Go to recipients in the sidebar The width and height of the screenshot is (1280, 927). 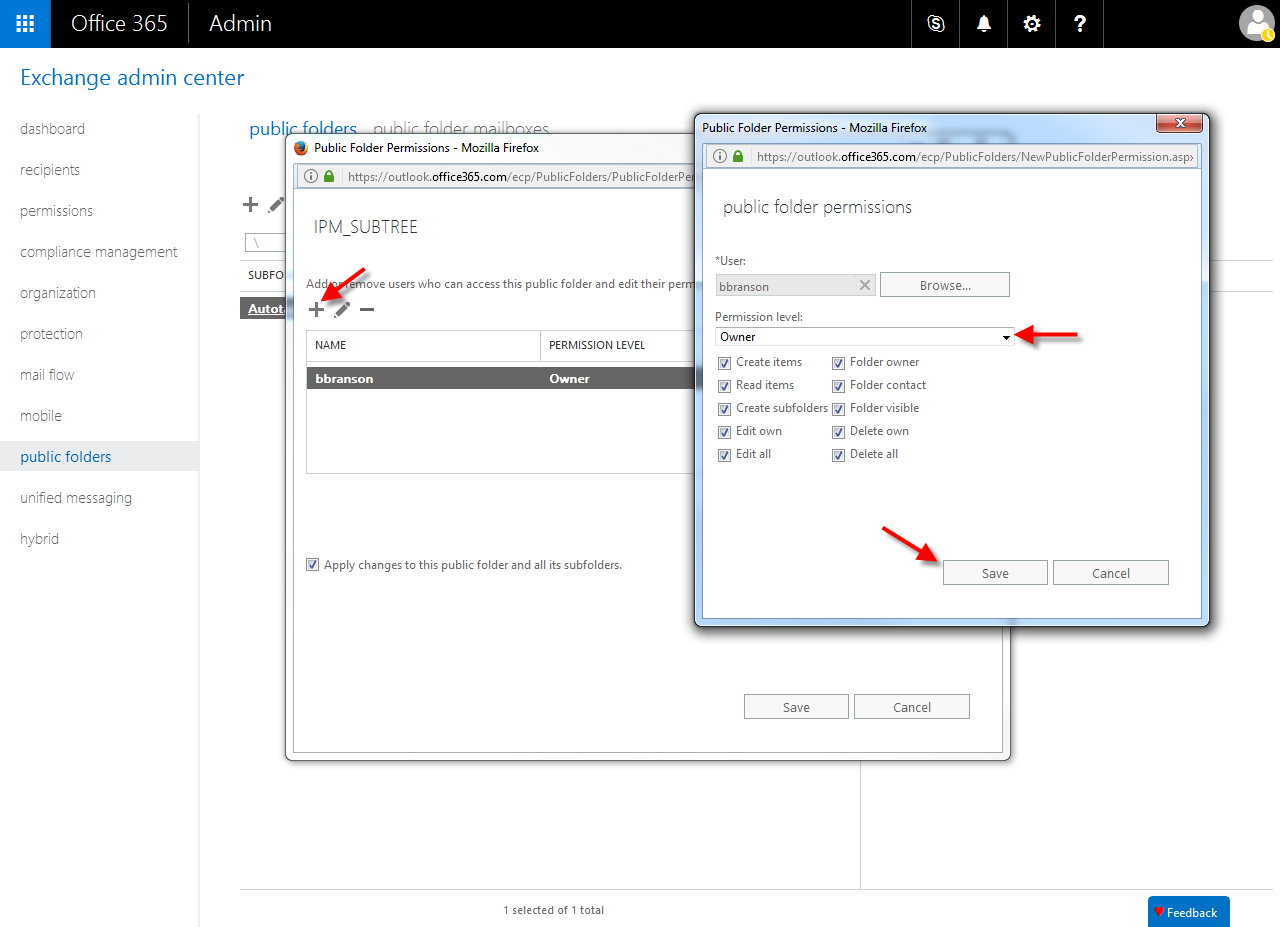pos(50,170)
